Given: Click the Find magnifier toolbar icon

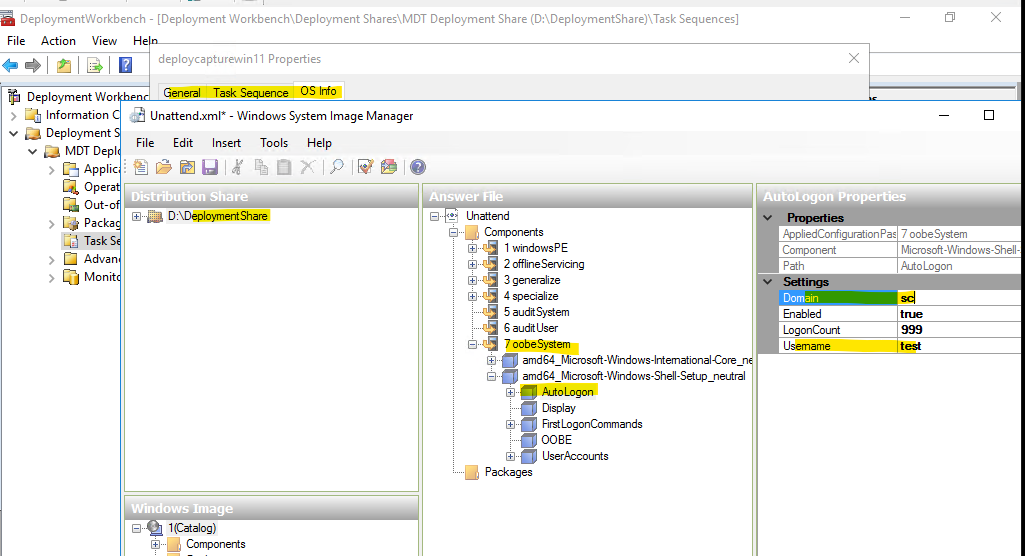Looking at the screenshot, I should point(337,167).
